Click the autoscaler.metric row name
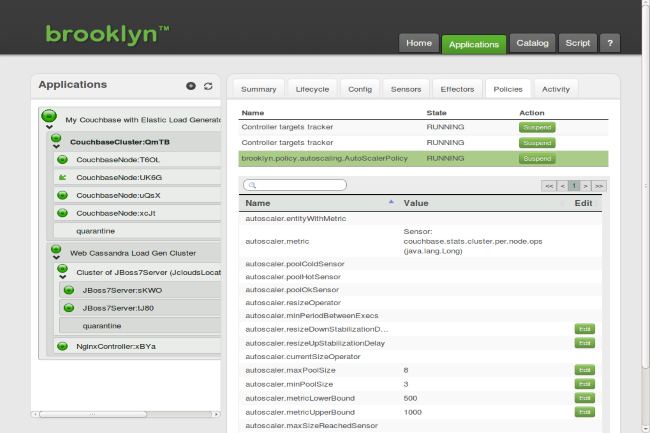The height and width of the screenshot is (433, 650). point(277,241)
